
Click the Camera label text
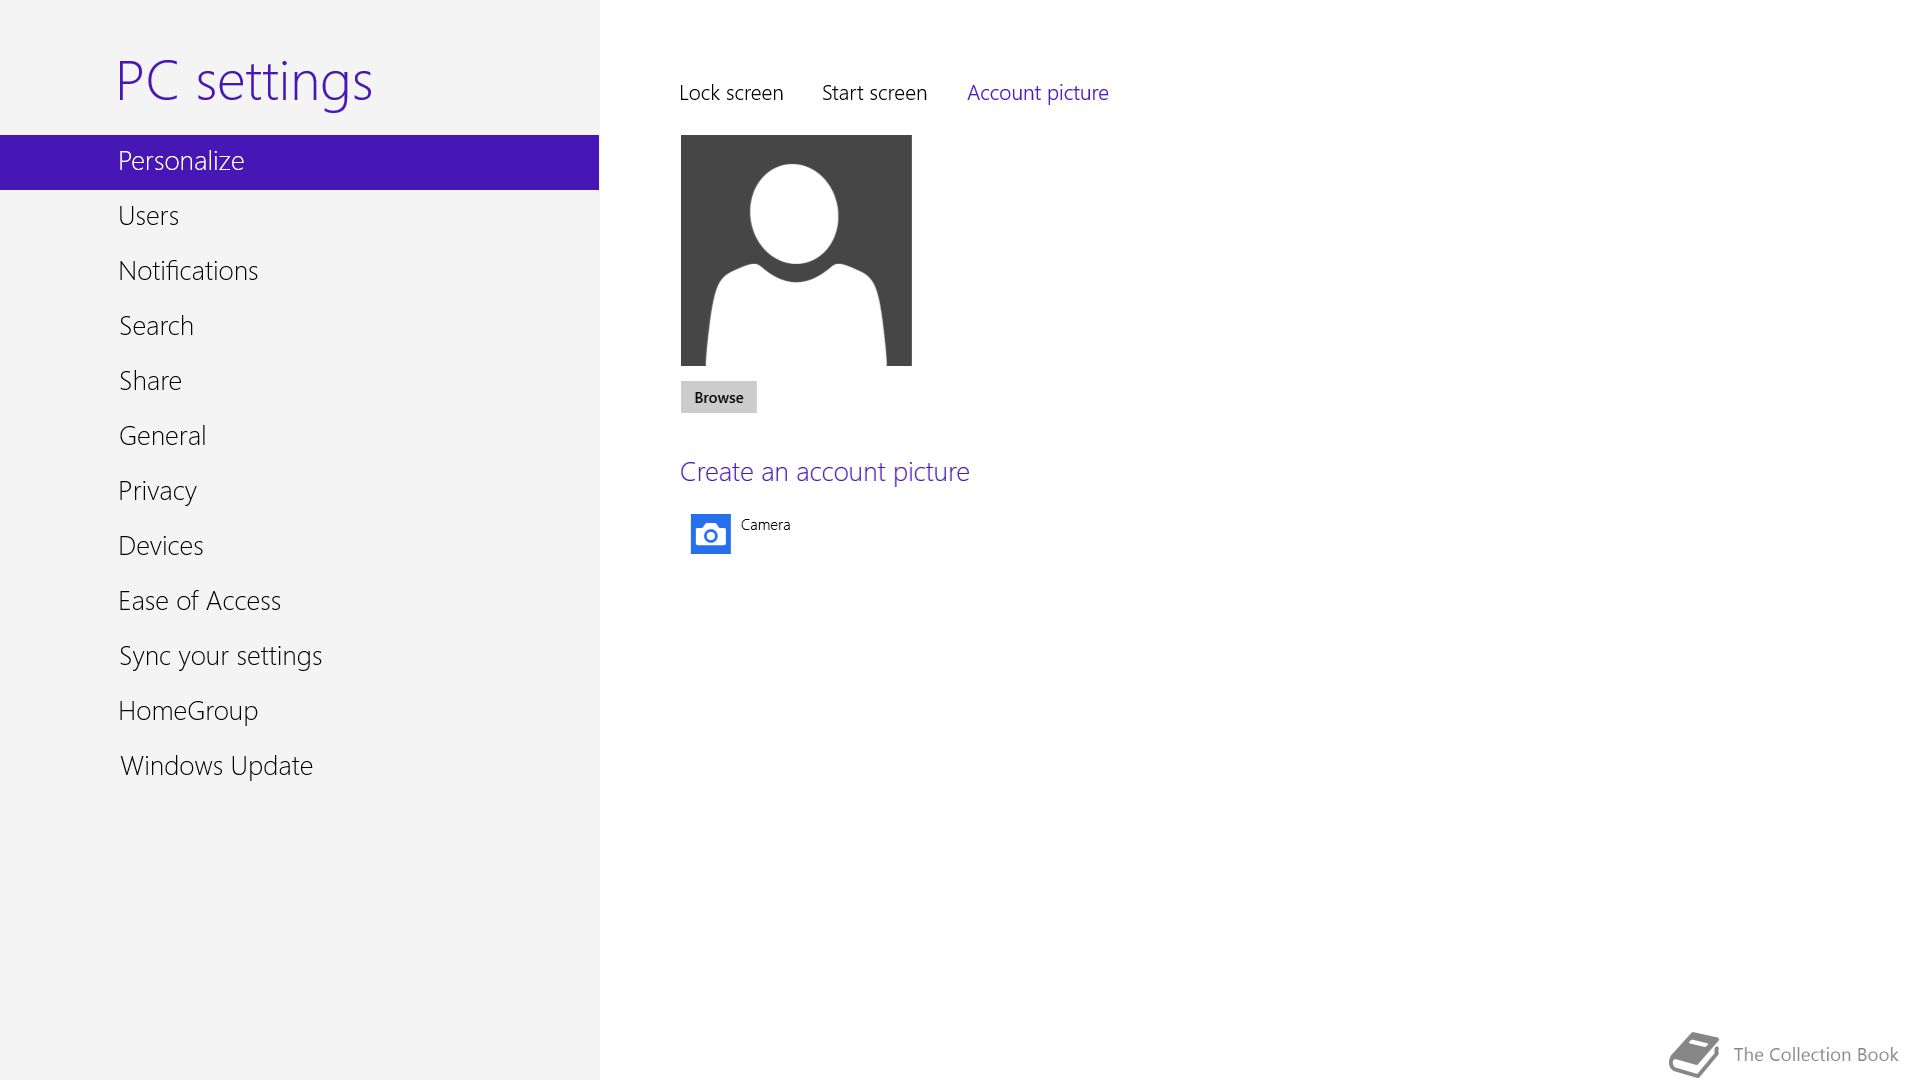765,525
